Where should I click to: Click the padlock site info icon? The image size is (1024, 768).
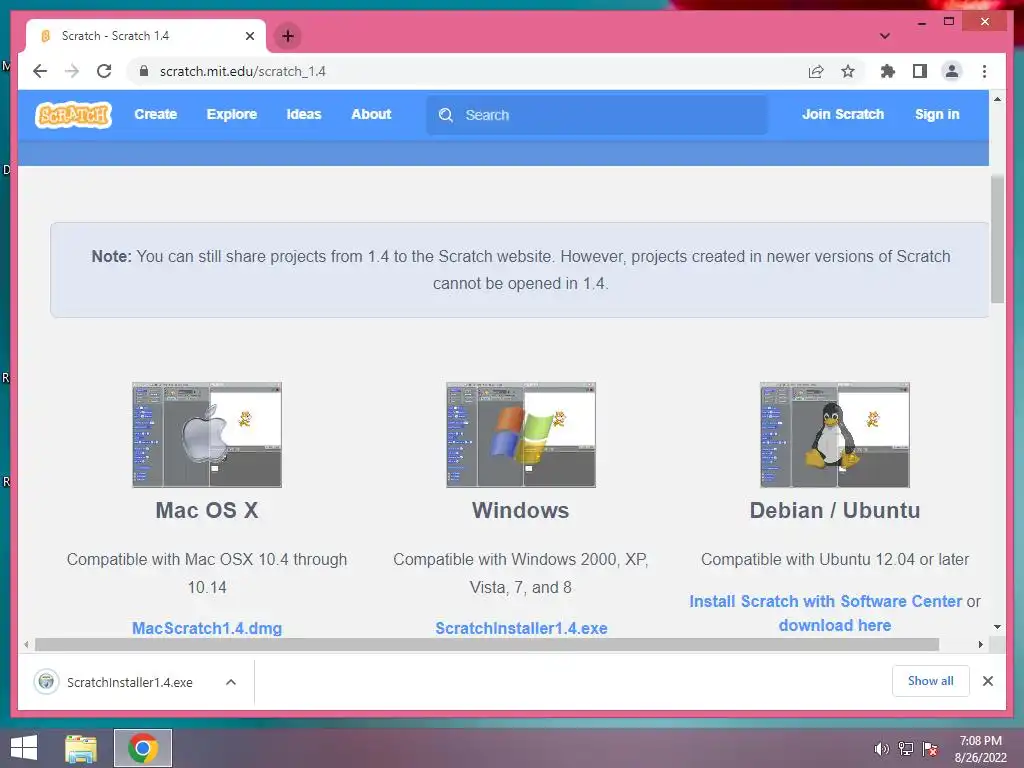pos(144,71)
